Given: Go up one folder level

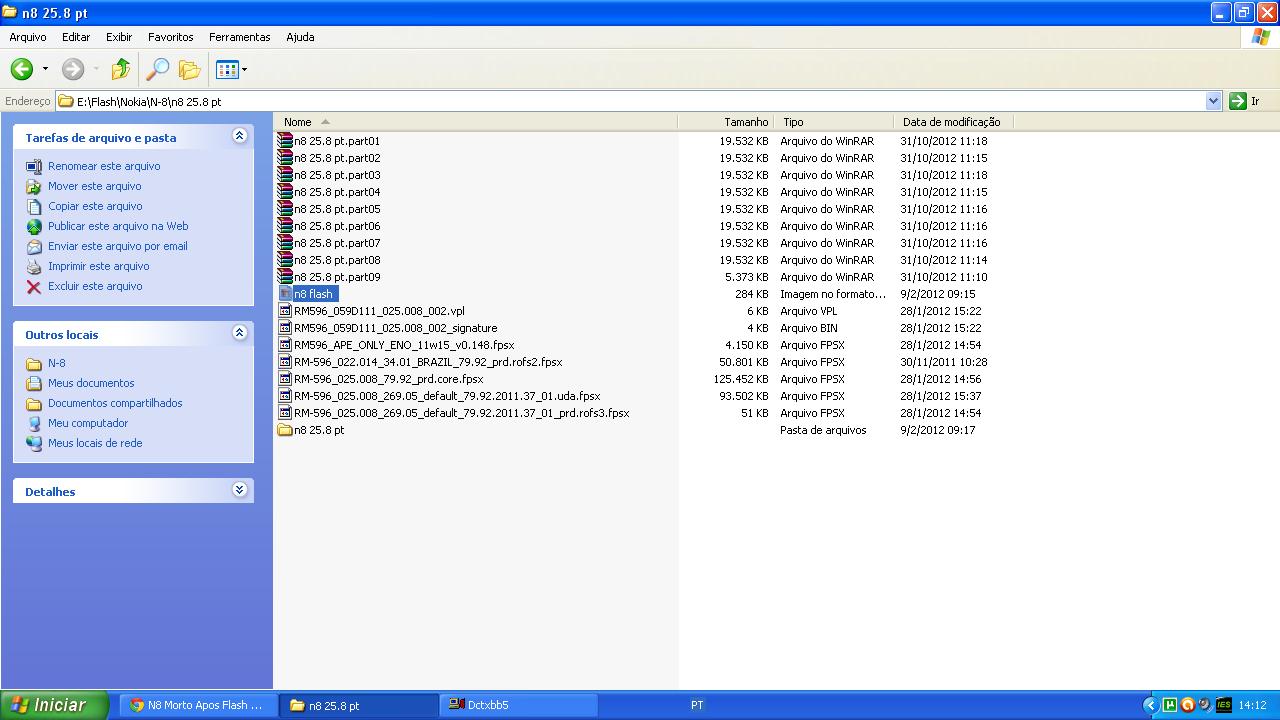Looking at the screenshot, I should (121, 69).
